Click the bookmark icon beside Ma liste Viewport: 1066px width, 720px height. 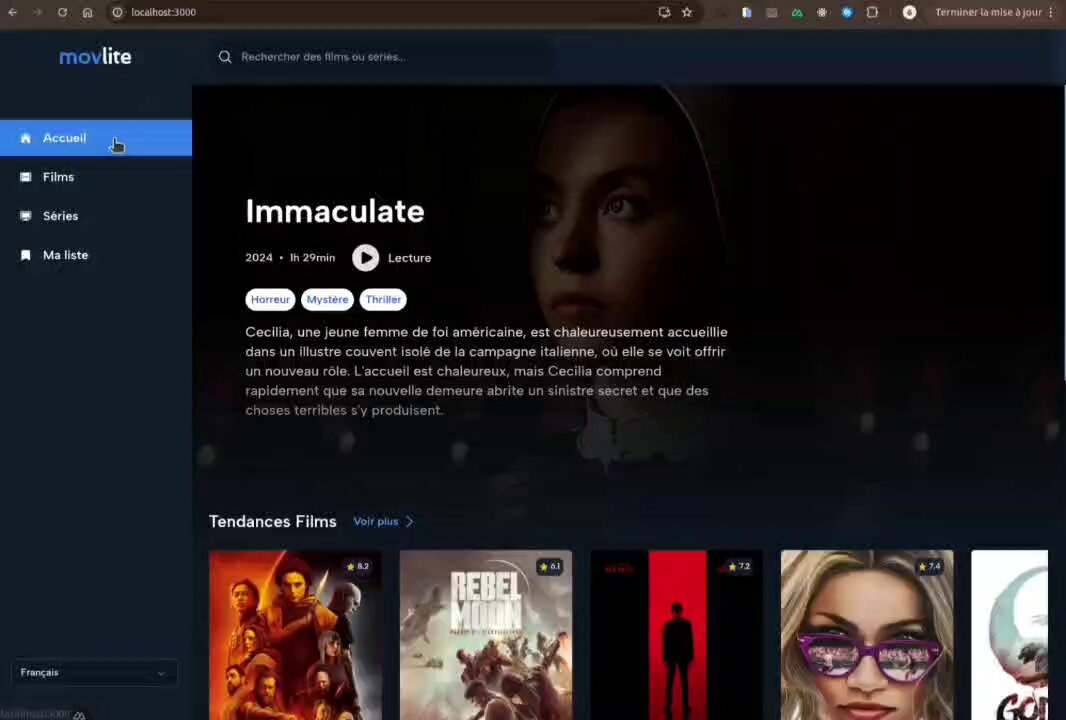pos(26,255)
